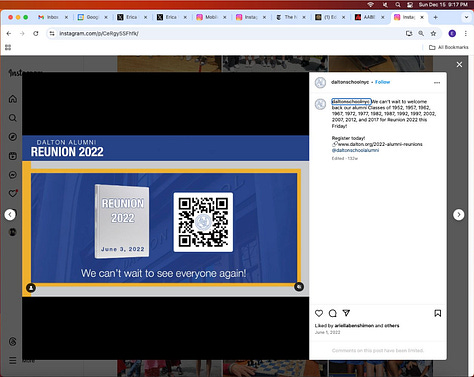Click the QR code in video
474x377 pixels.
click(x=203, y=222)
